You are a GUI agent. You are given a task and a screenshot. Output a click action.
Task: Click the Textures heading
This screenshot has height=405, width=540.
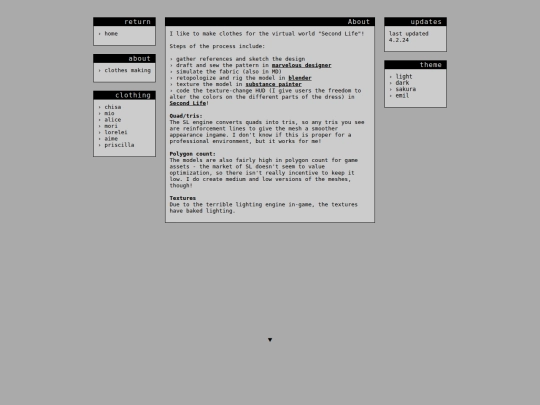(183, 198)
